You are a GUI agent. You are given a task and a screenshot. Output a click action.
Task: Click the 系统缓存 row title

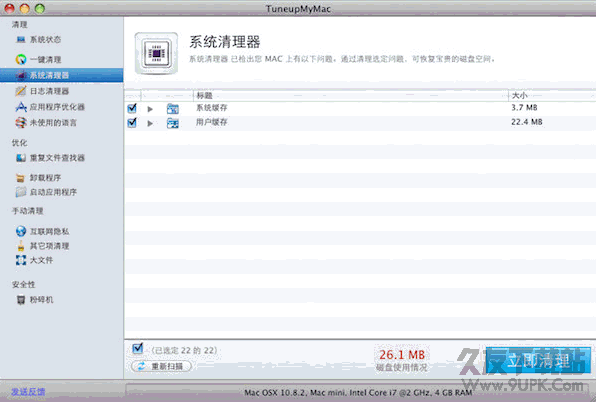[212, 108]
